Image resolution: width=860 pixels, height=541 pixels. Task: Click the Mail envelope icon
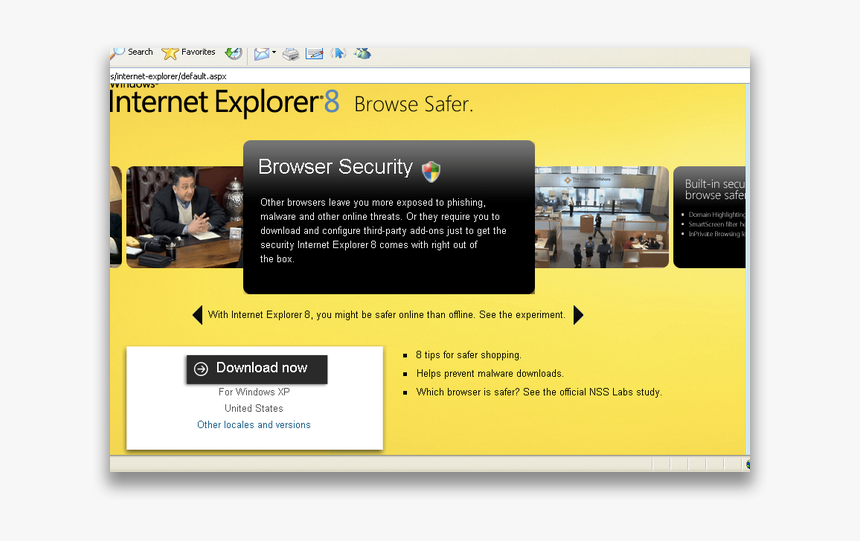262,53
